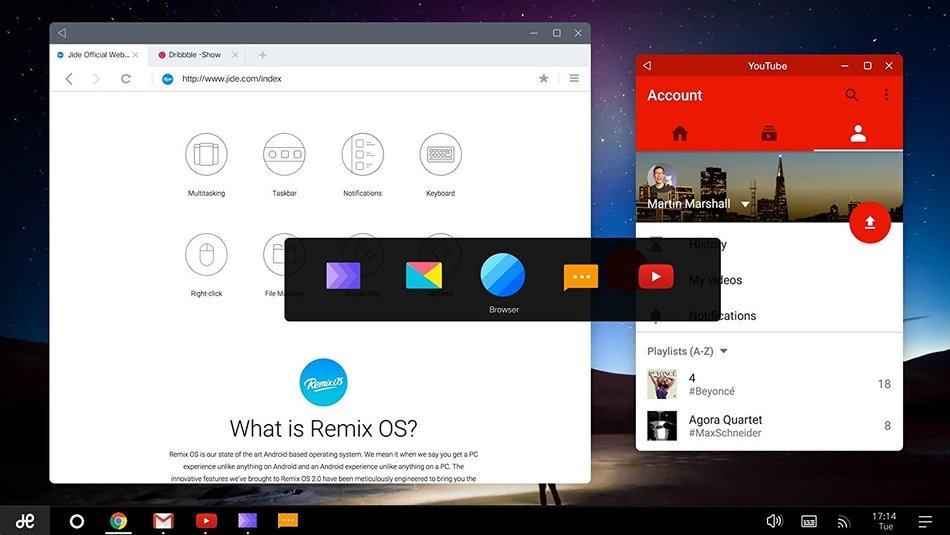
Task: Click browser window back triangle in title bar
Action: [x=62, y=33]
